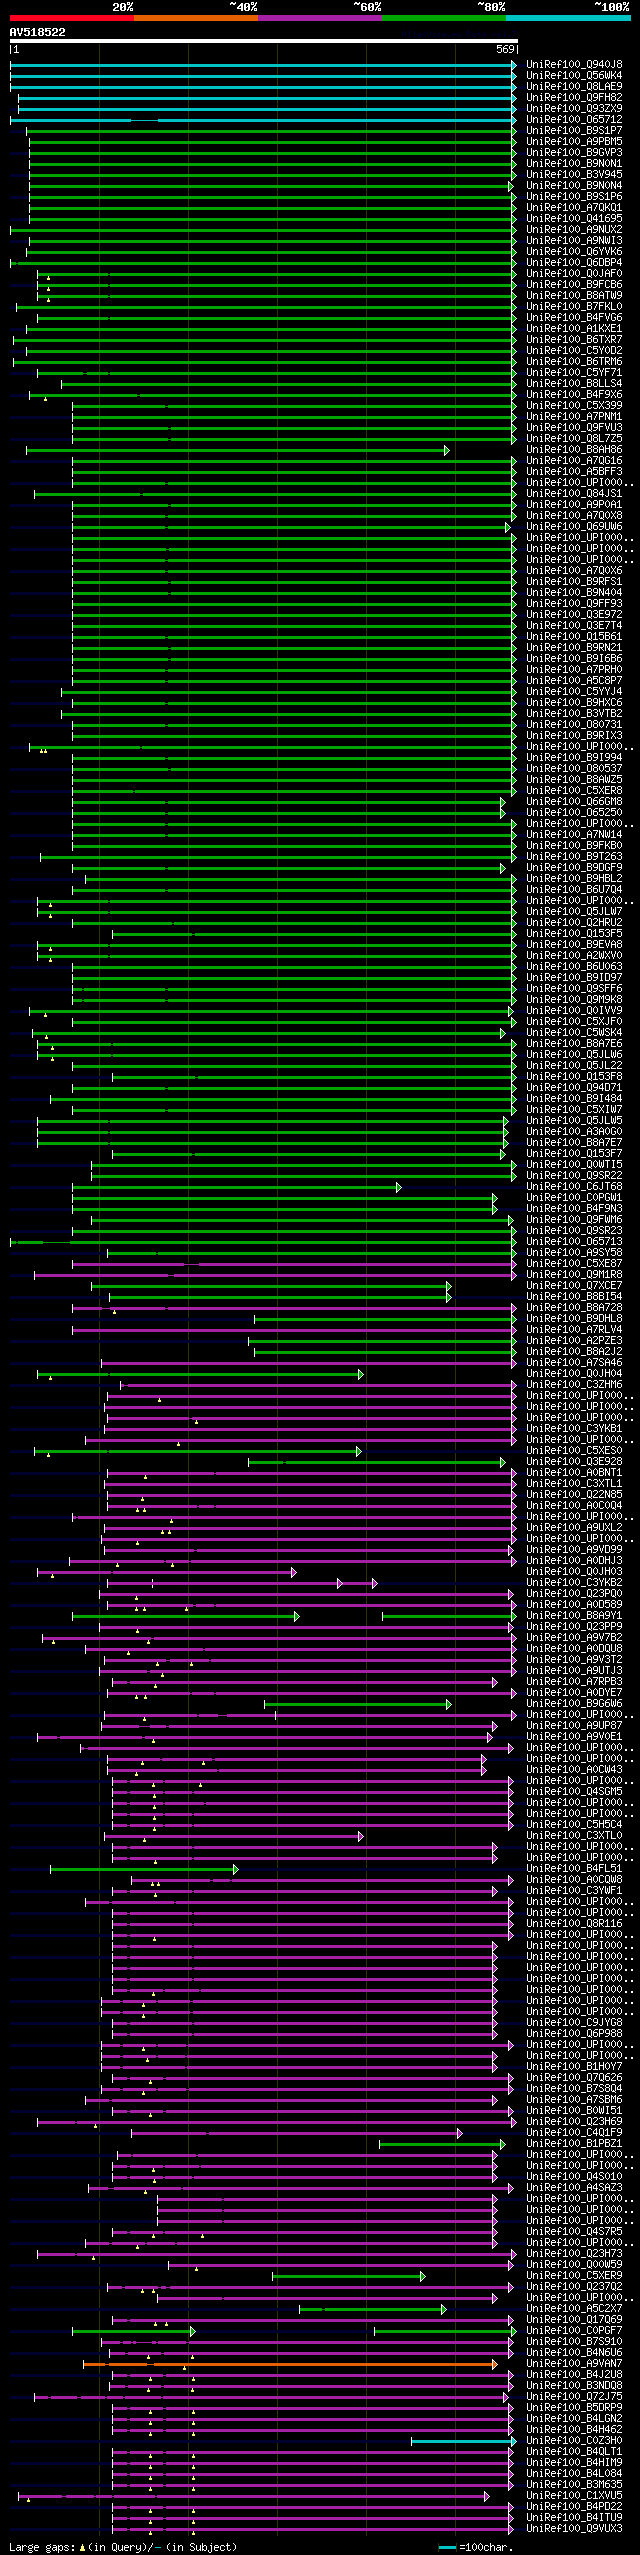Open hit UniRef100_Q940J8
The height and width of the screenshot is (2555, 640).
(574, 65)
